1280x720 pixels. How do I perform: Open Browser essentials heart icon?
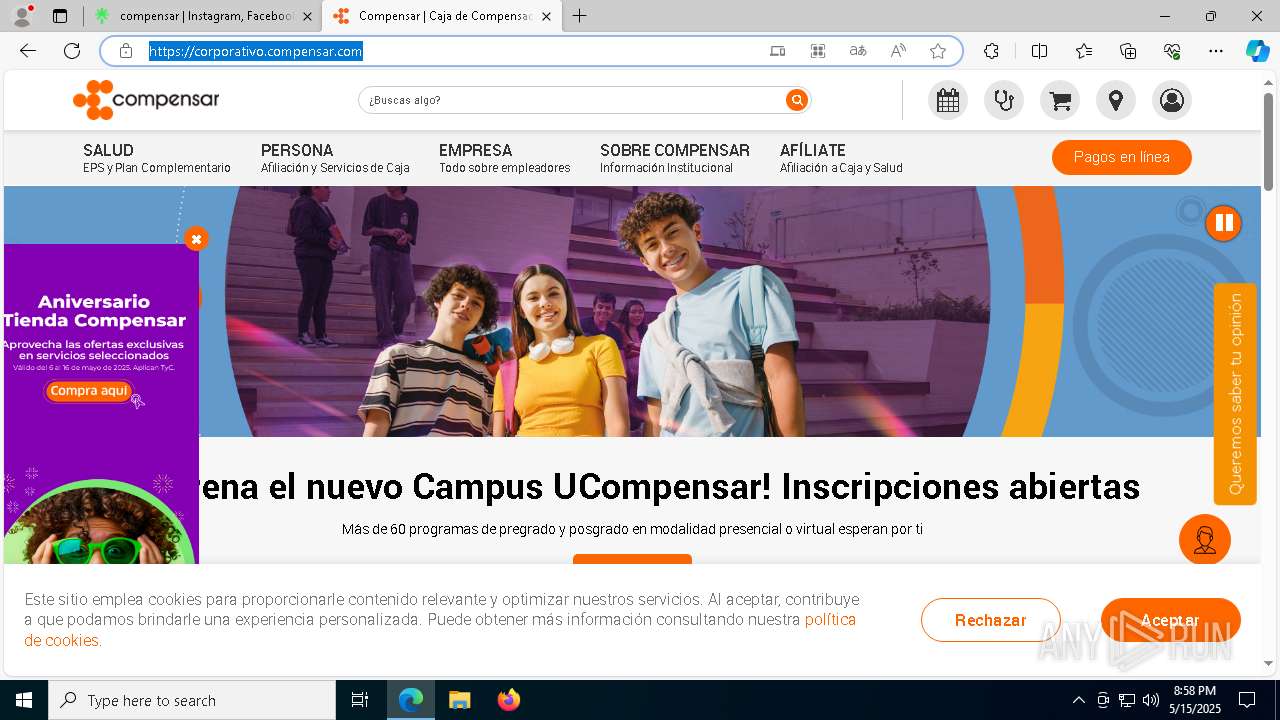click(1172, 51)
